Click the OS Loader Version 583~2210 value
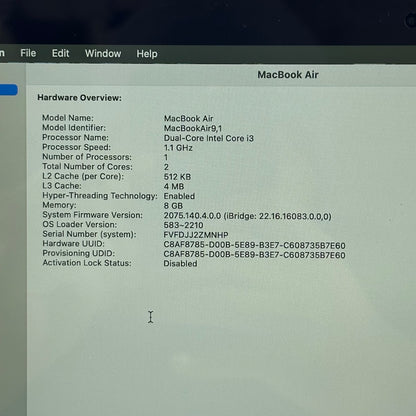Viewport: 416px width, 416px height. (183, 225)
